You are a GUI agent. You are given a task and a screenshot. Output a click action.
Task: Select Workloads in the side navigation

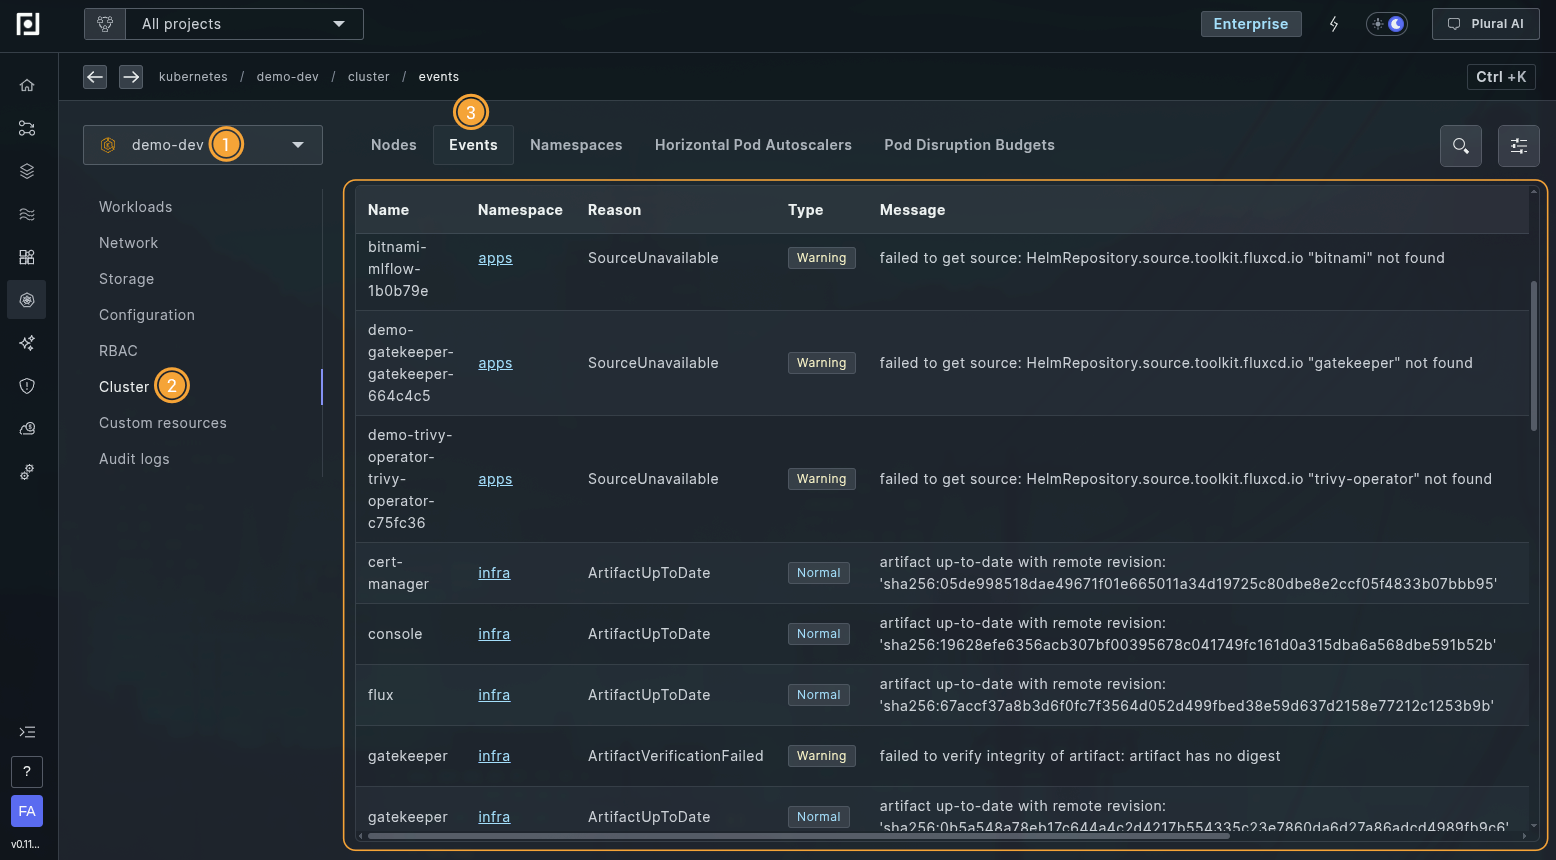136,207
